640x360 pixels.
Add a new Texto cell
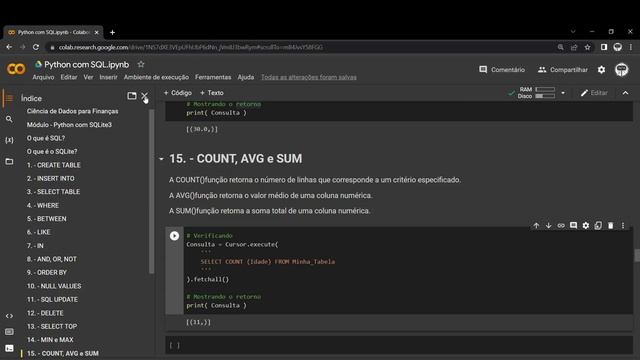click(x=212, y=93)
